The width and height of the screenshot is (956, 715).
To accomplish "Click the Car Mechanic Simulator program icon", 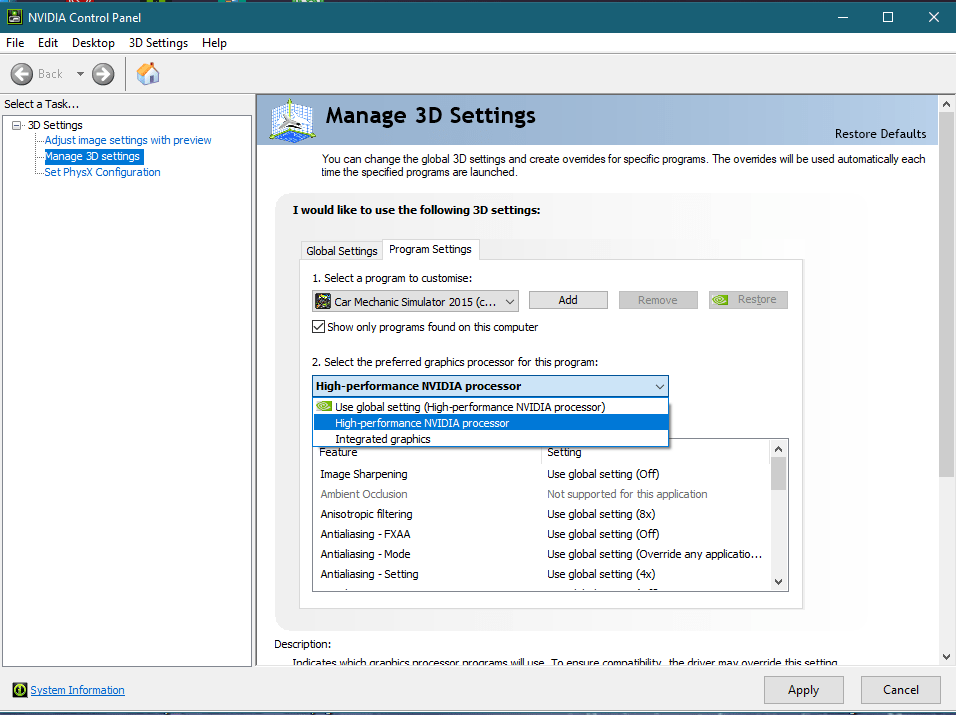I will pyautogui.click(x=323, y=301).
